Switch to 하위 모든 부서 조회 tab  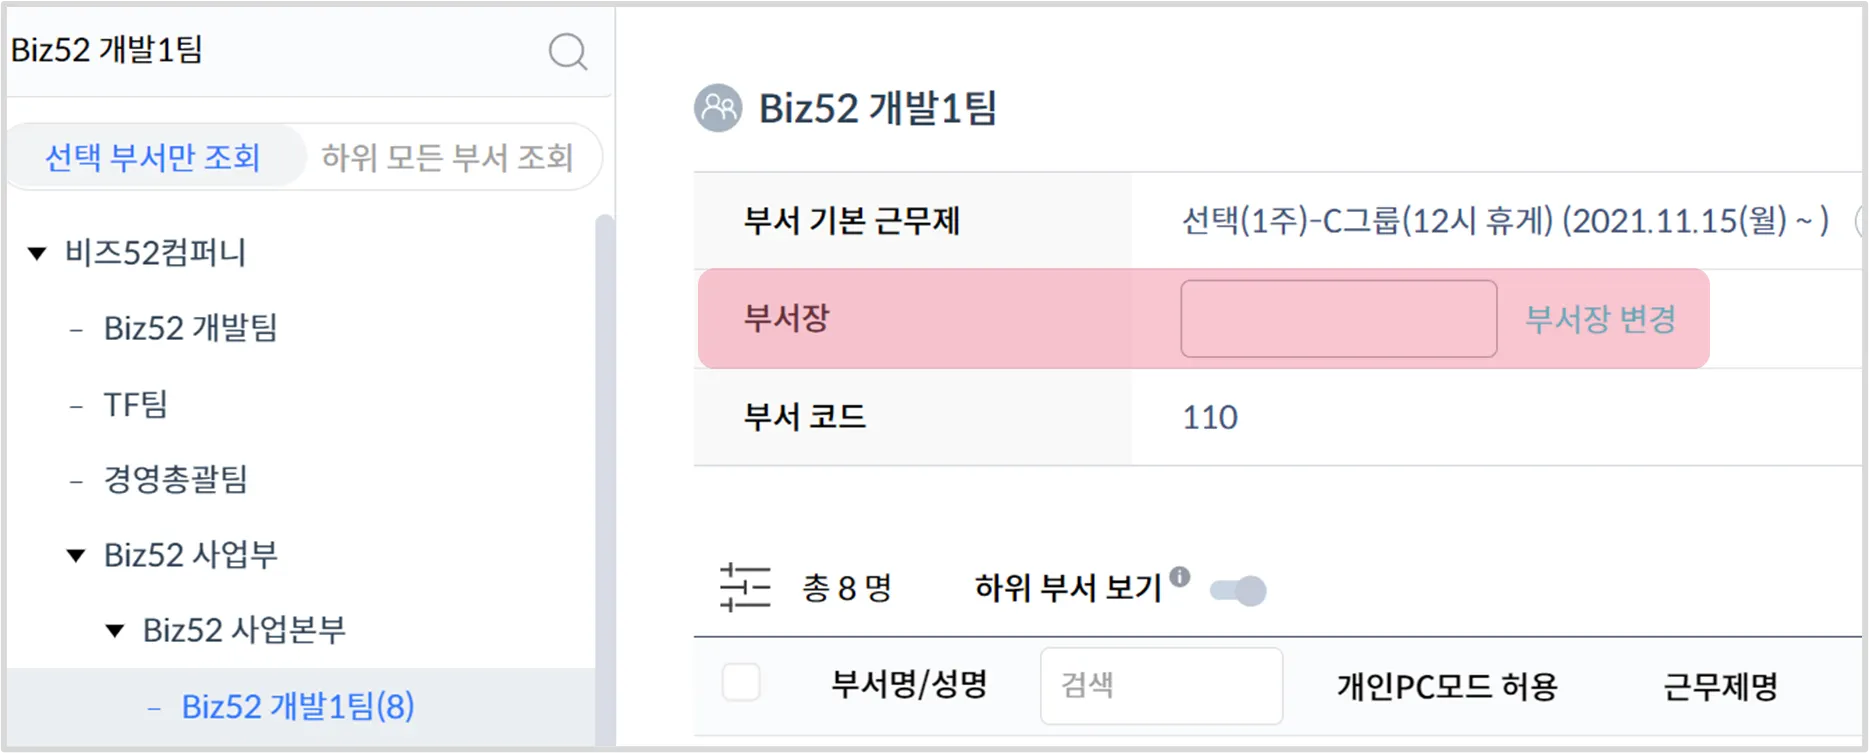(x=447, y=157)
